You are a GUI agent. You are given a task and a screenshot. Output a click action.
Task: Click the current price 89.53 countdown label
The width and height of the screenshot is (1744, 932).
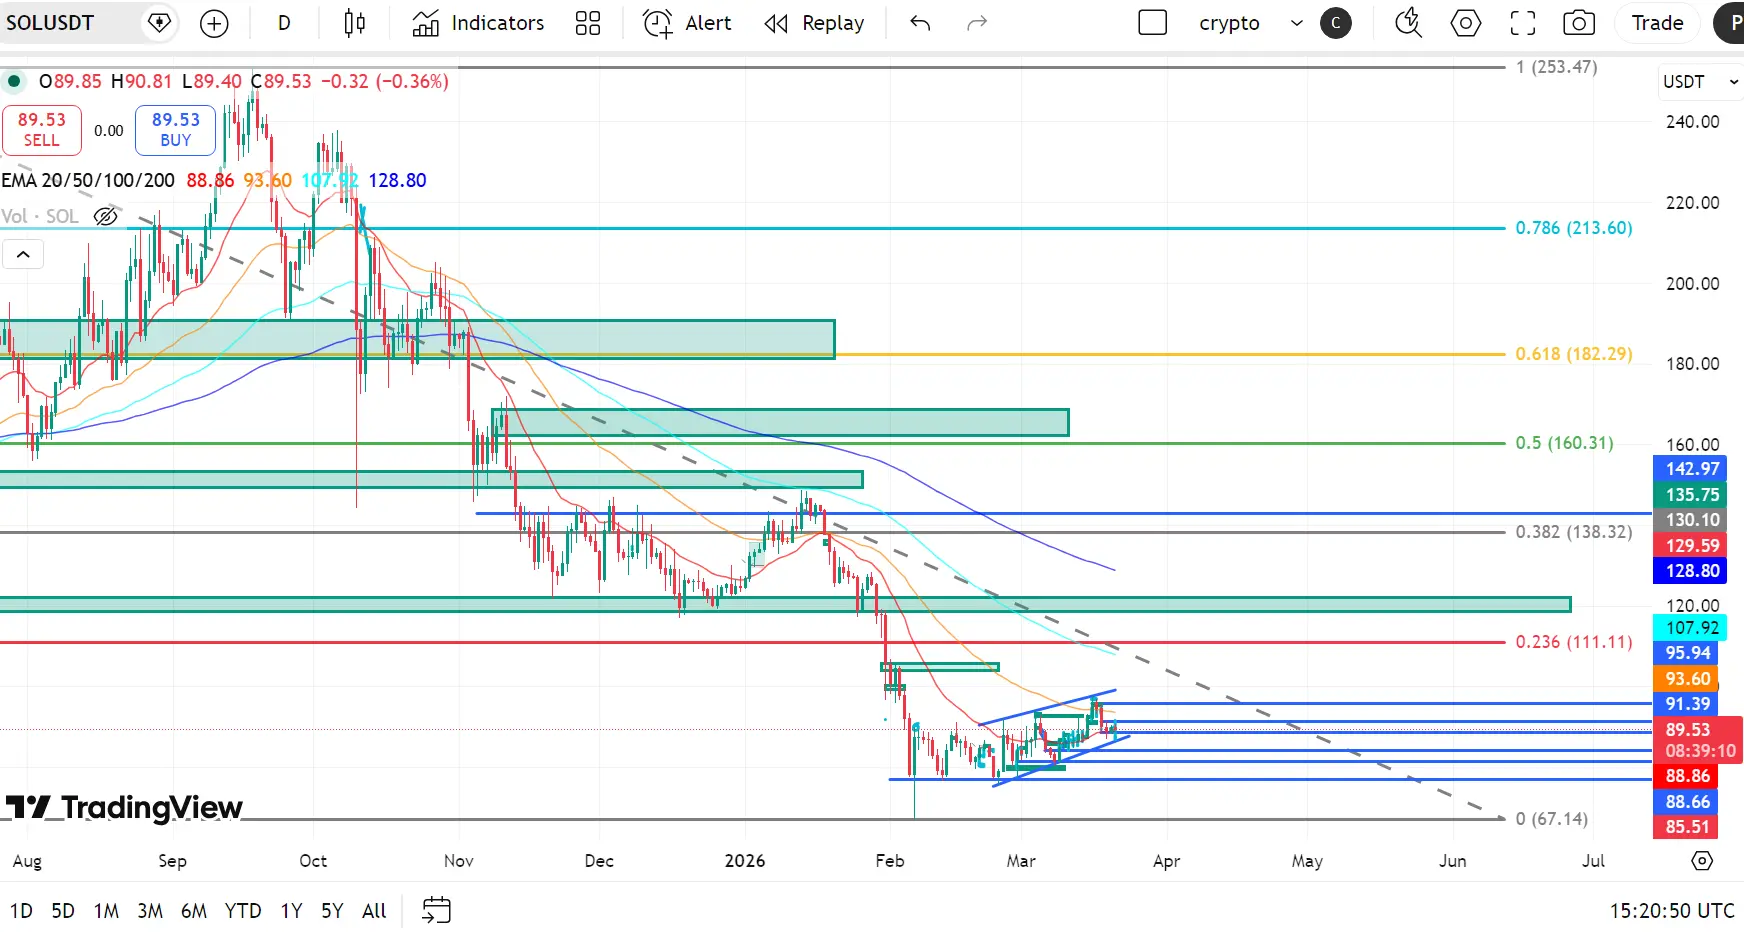click(1699, 740)
